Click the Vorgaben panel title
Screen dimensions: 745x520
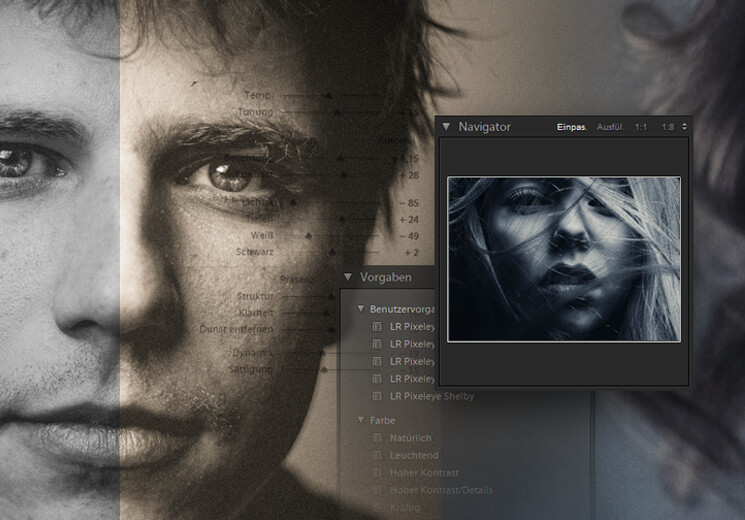click(x=385, y=277)
